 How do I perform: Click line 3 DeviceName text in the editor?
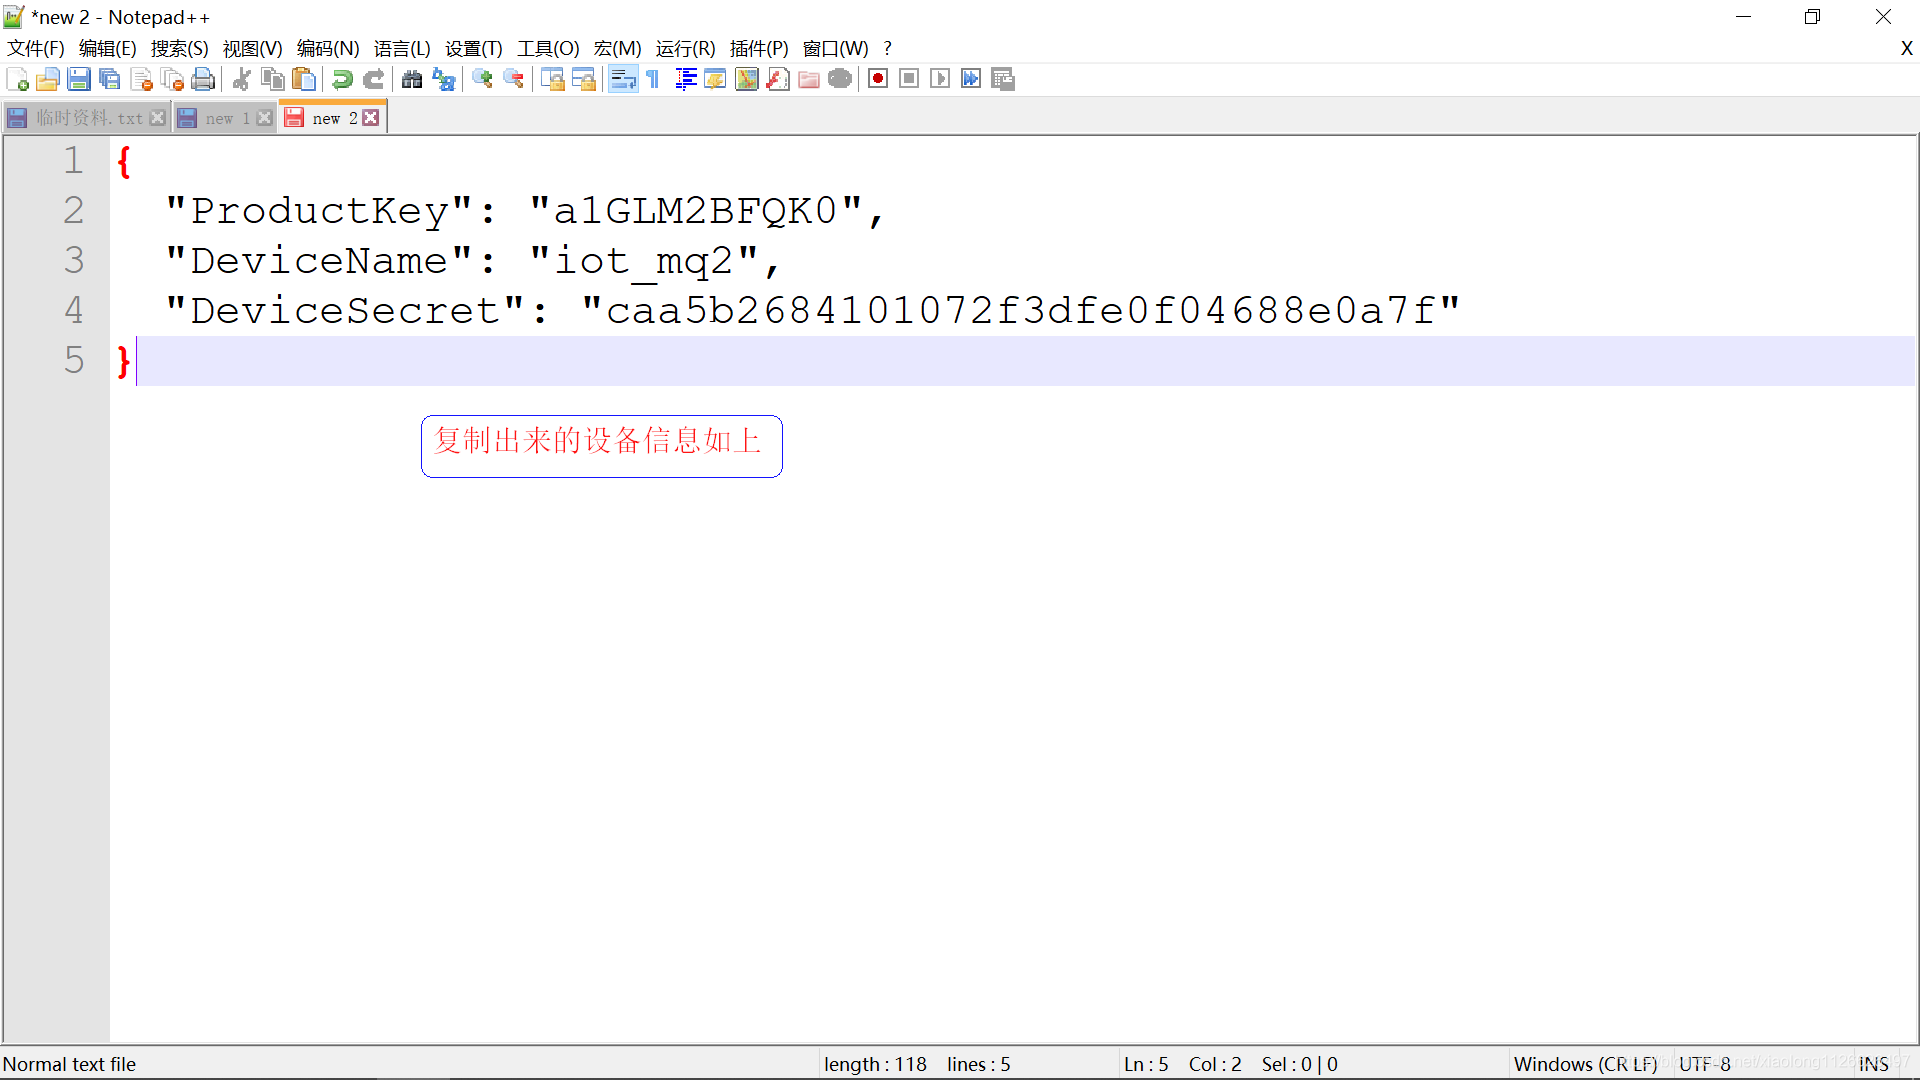(x=319, y=261)
